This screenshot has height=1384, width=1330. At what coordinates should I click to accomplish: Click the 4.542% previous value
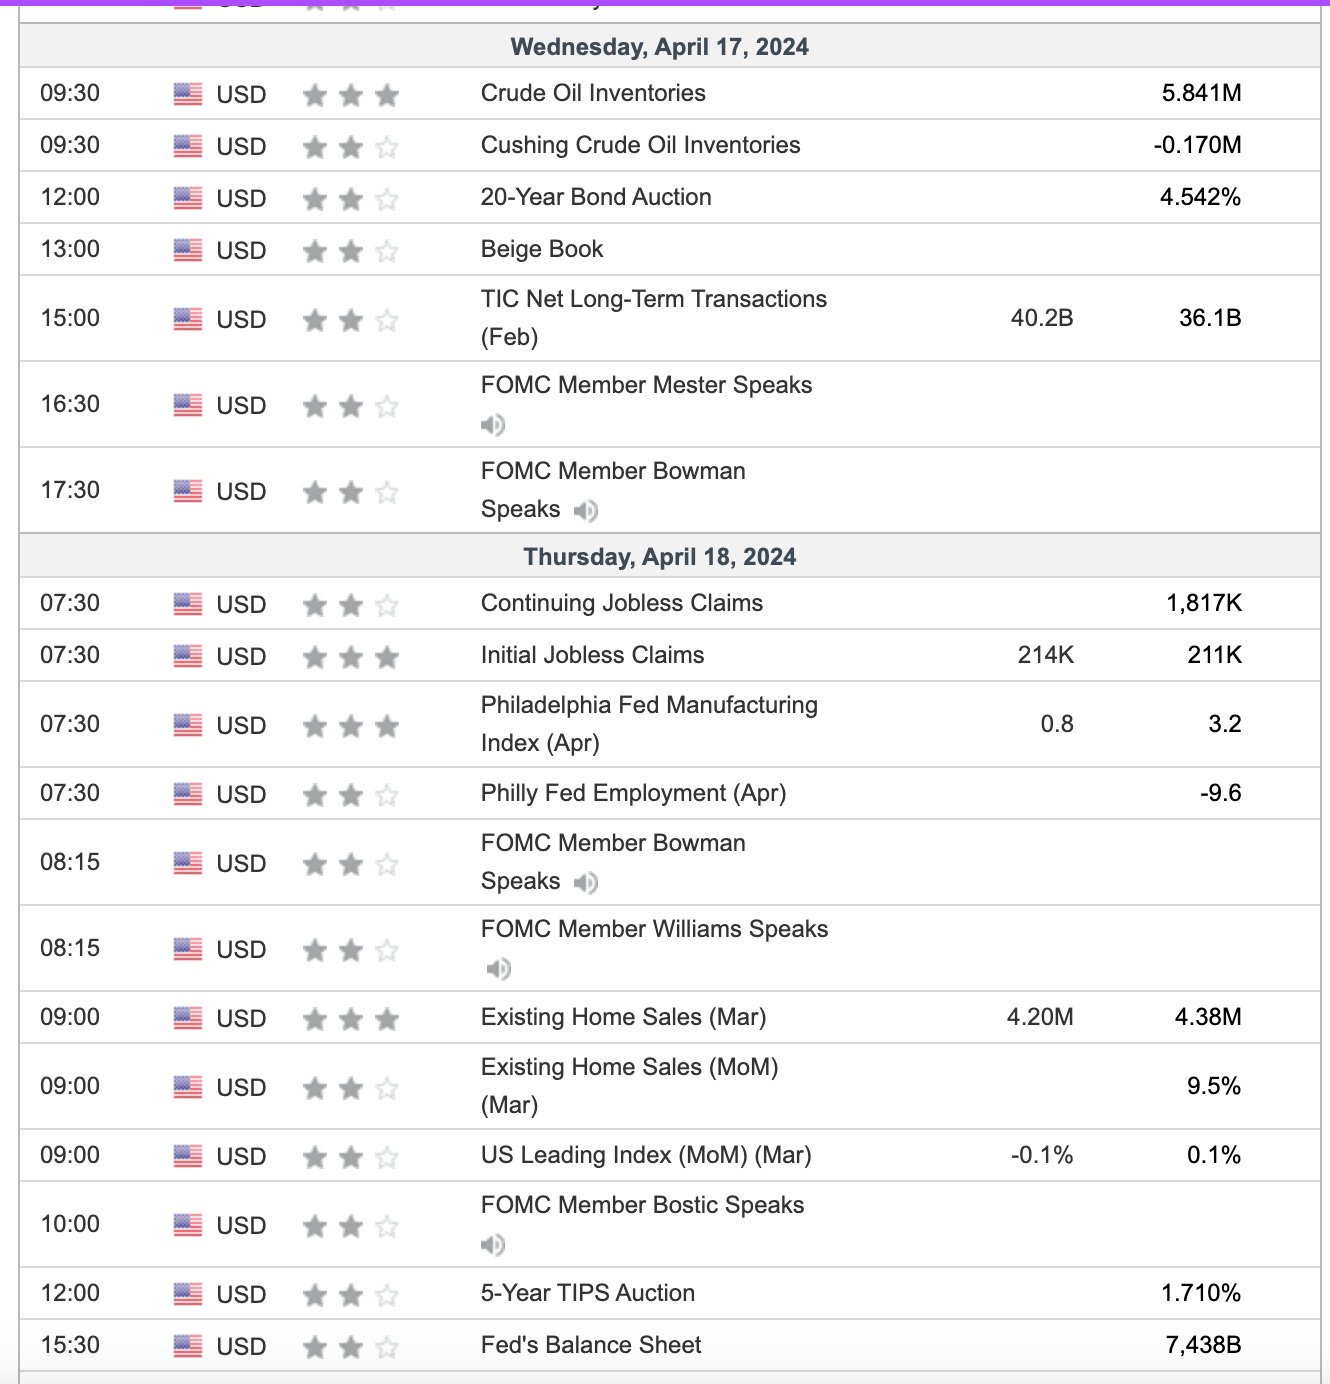[1201, 197]
